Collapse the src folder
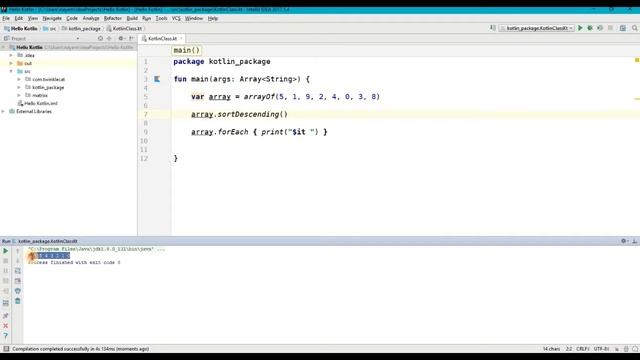 pos(11,71)
